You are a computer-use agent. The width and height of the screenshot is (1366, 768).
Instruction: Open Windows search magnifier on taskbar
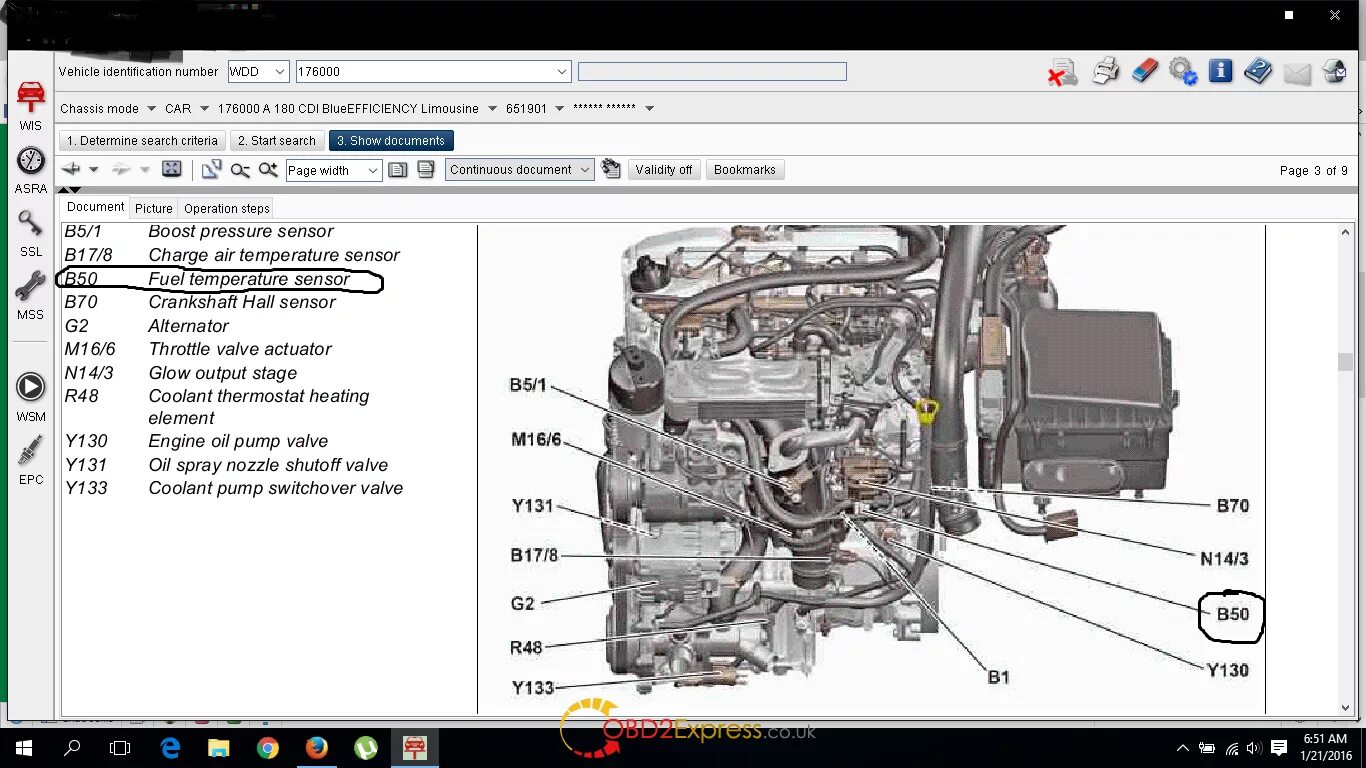[x=72, y=748]
